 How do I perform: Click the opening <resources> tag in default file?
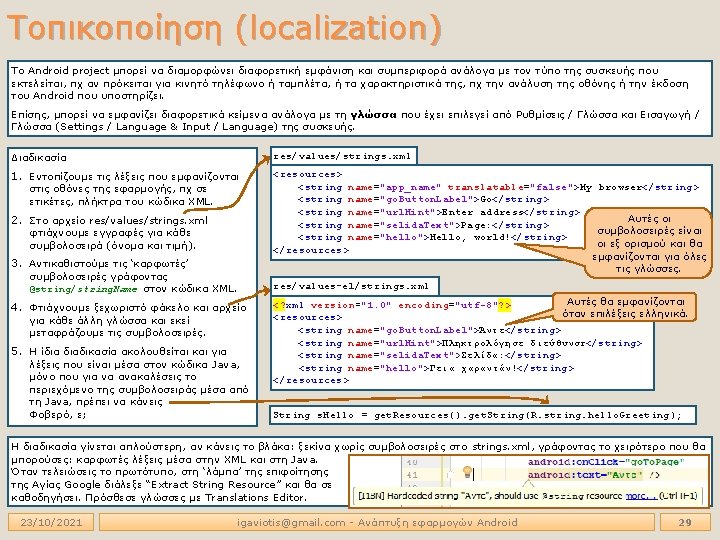pyautogui.click(x=307, y=174)
